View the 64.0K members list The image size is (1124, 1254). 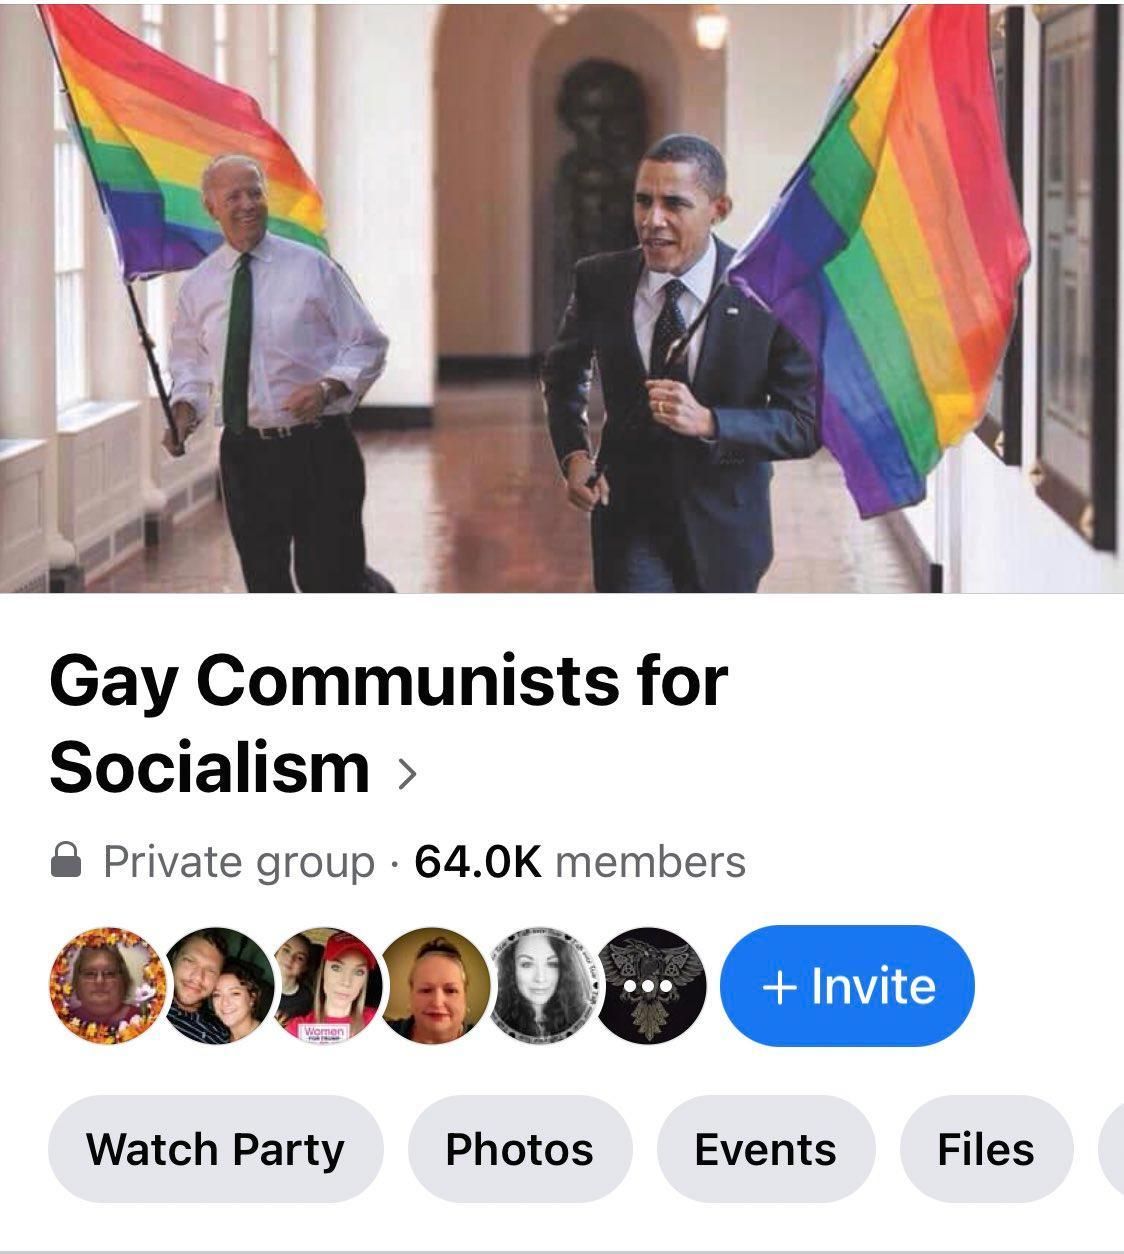[580, 861]
